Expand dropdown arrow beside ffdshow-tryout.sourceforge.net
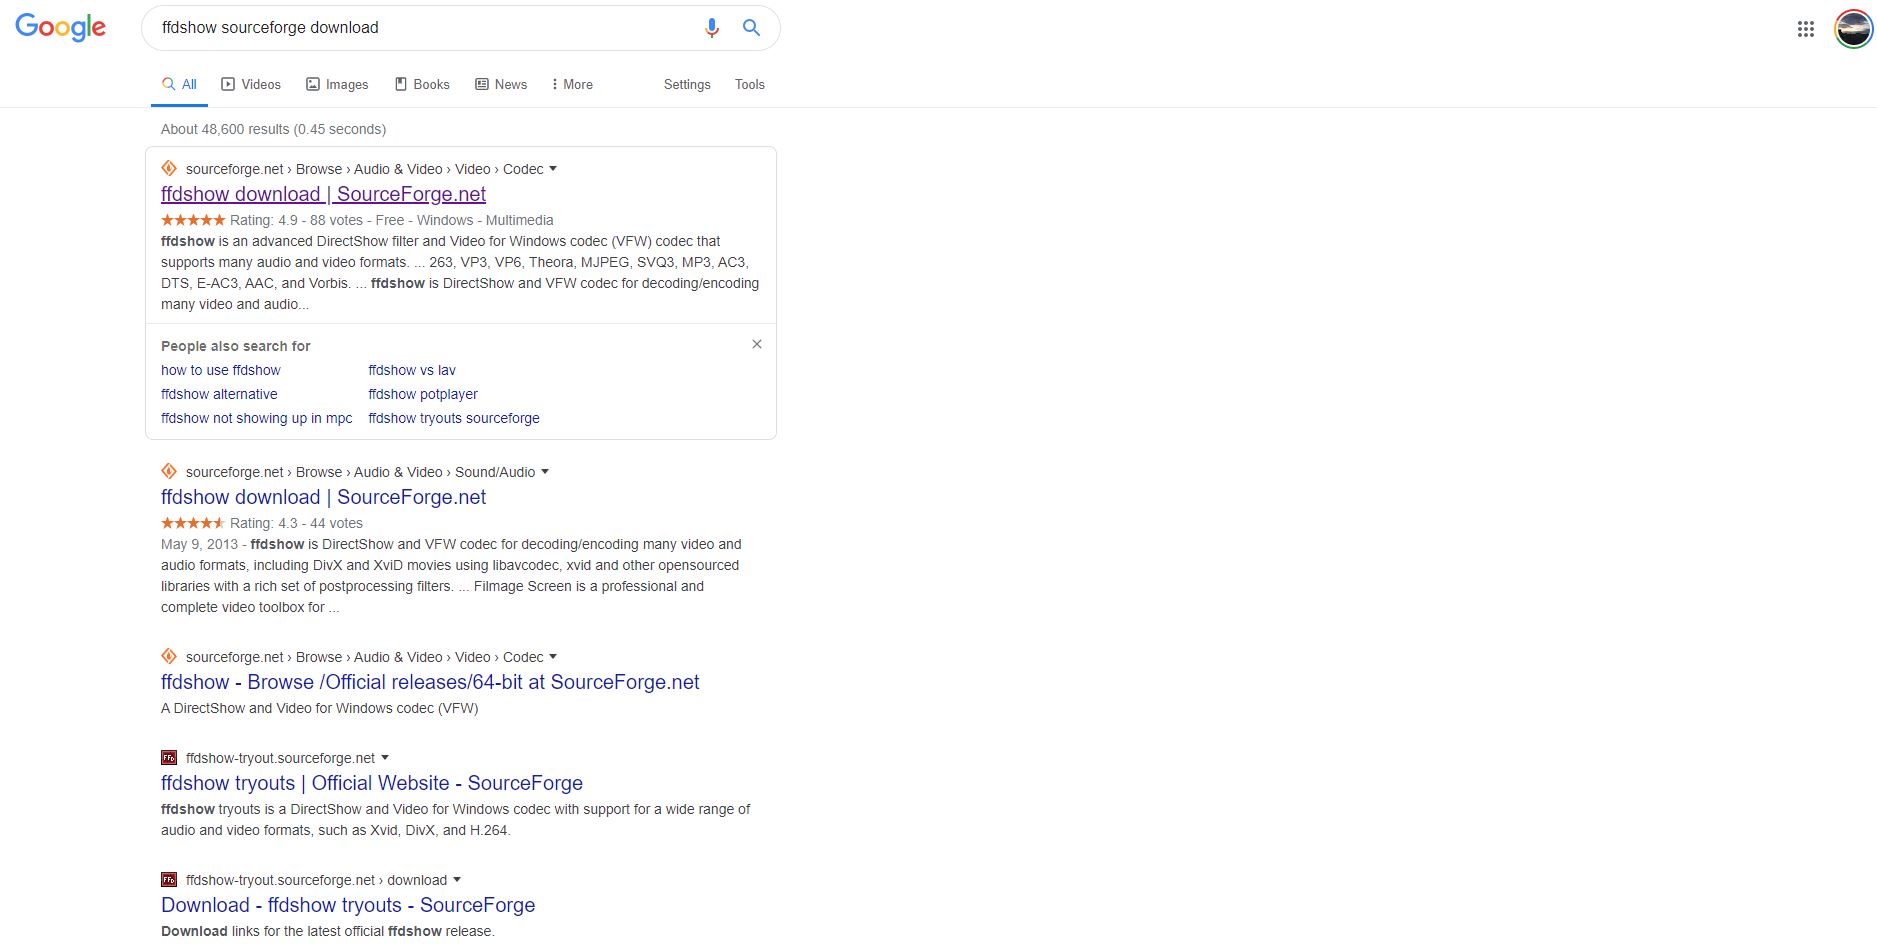Image resolution: width=1877 pixels, height=944 pixels. (x=385, y=758)
